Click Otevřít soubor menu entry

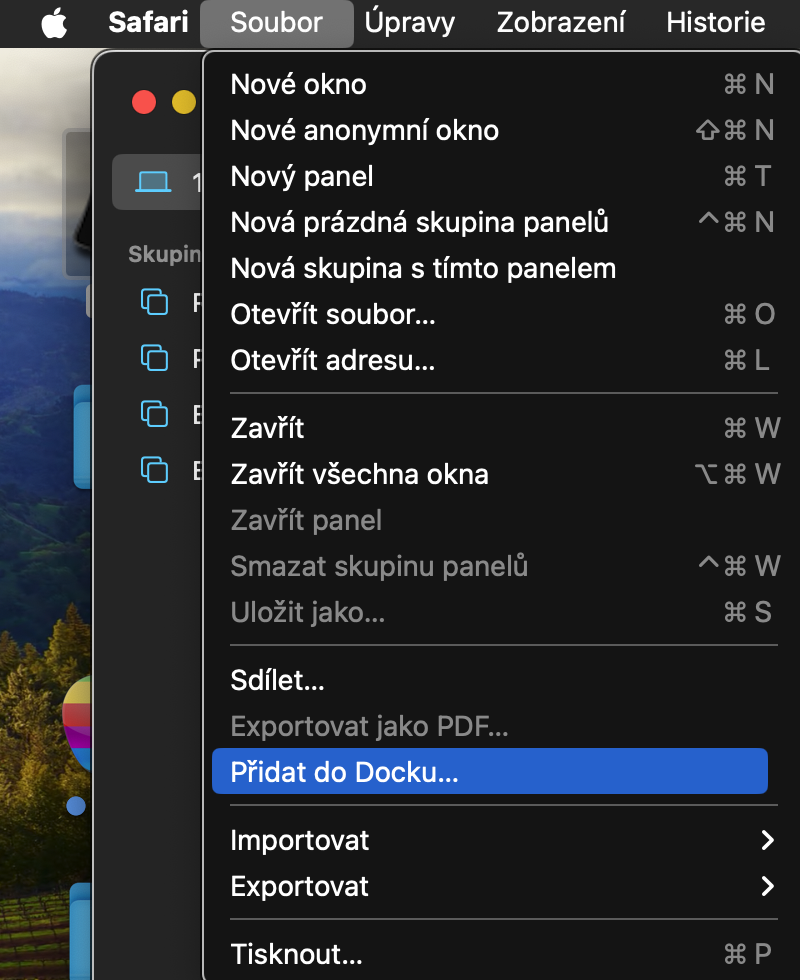pos(333,314)
